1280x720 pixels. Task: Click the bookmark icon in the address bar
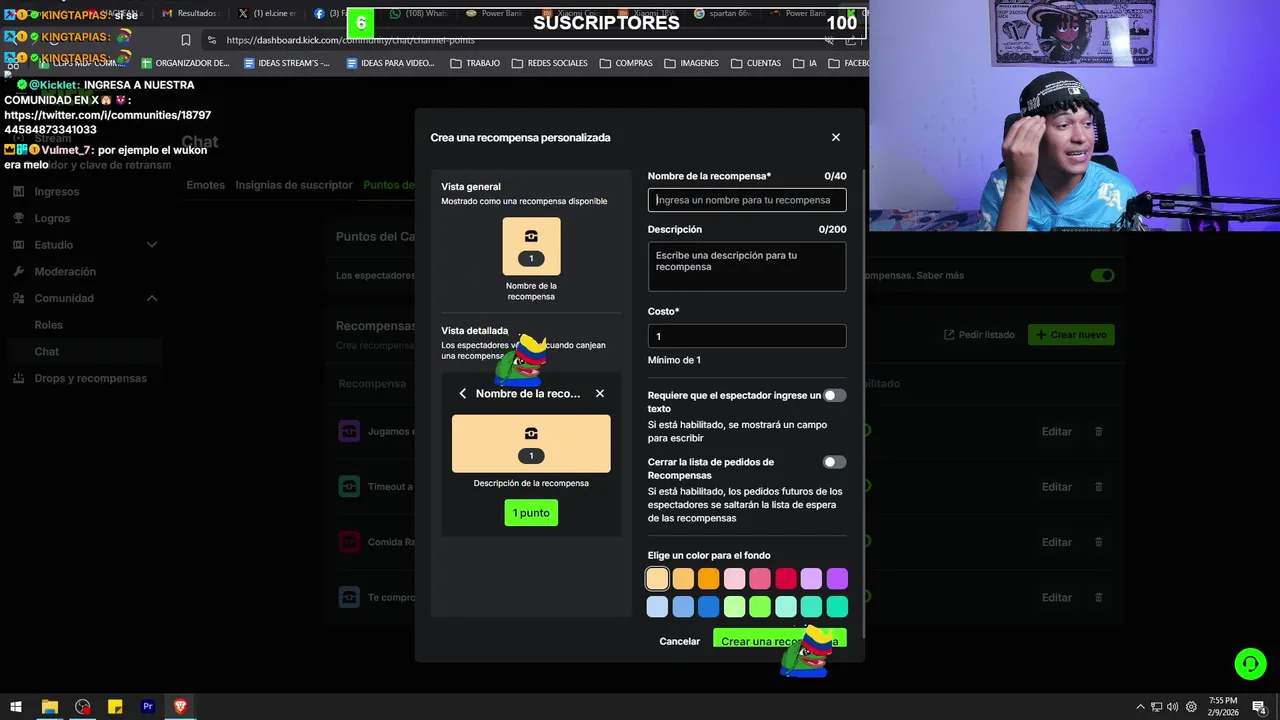click(185, 40)
